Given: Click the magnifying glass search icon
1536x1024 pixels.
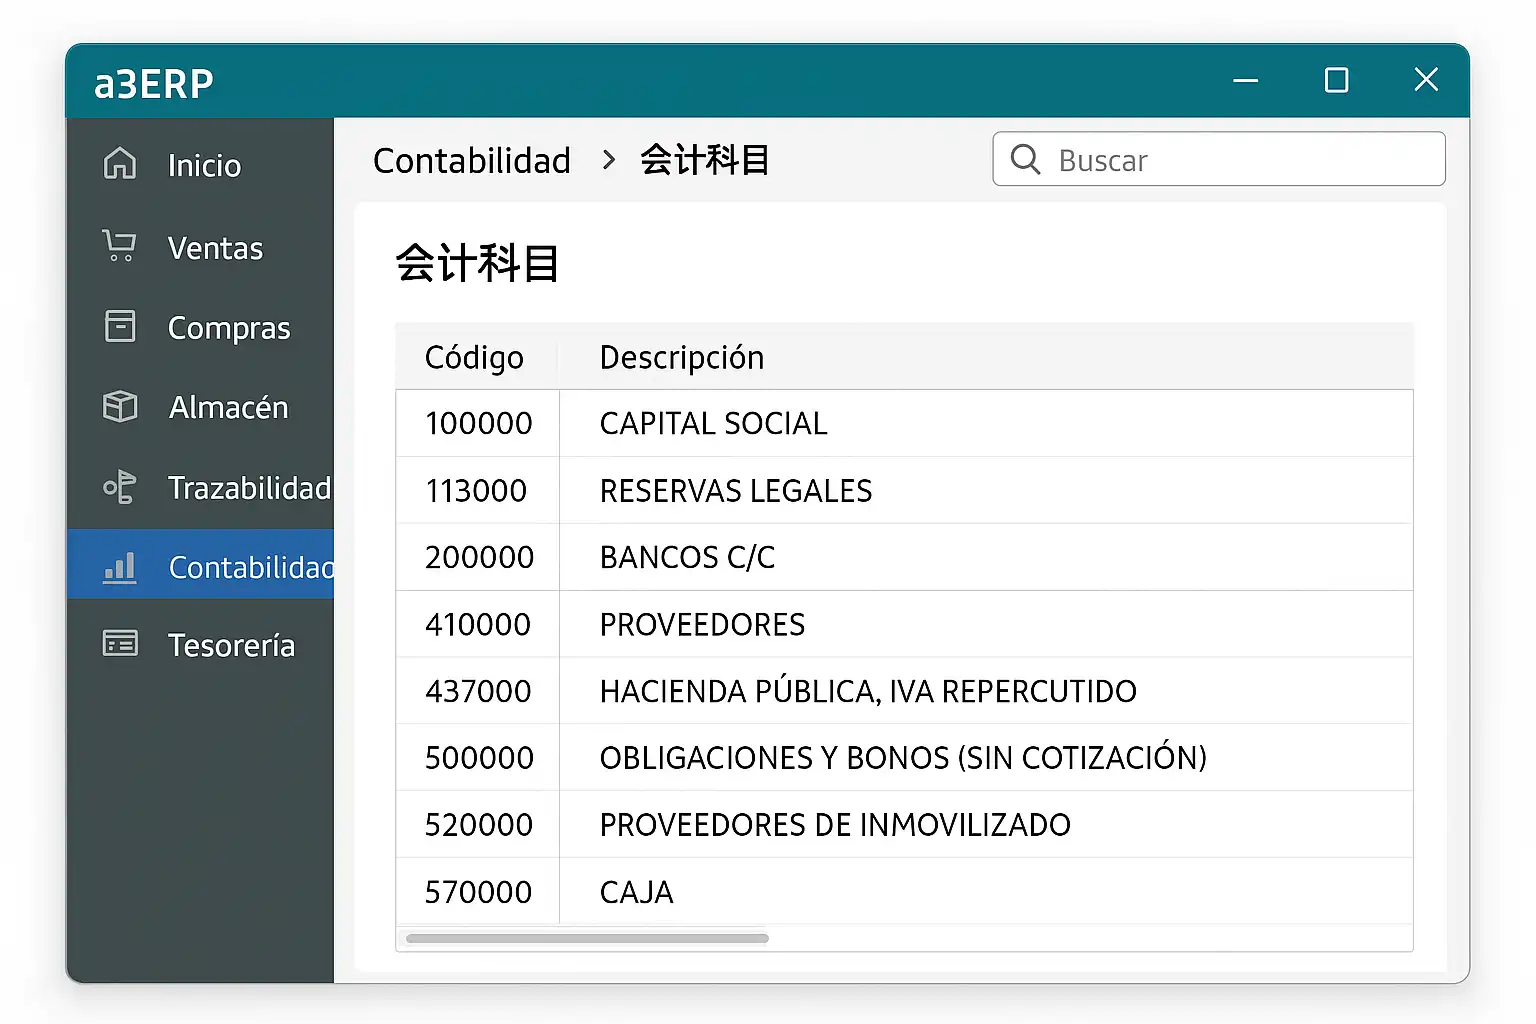Looking at the screenshot, I should click(1025, 159).
